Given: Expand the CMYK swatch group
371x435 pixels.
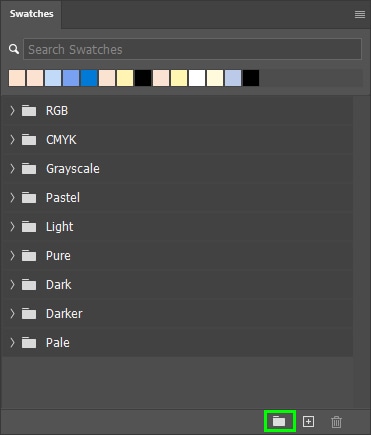Looking at the screenshot, I should (12, 140).
